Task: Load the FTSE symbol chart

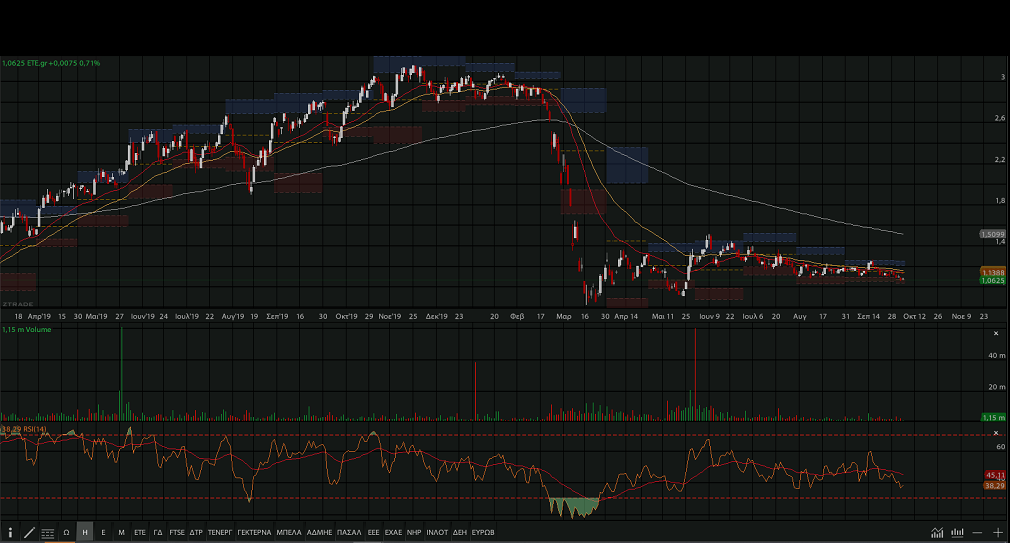Action: (x=177, y=532)
